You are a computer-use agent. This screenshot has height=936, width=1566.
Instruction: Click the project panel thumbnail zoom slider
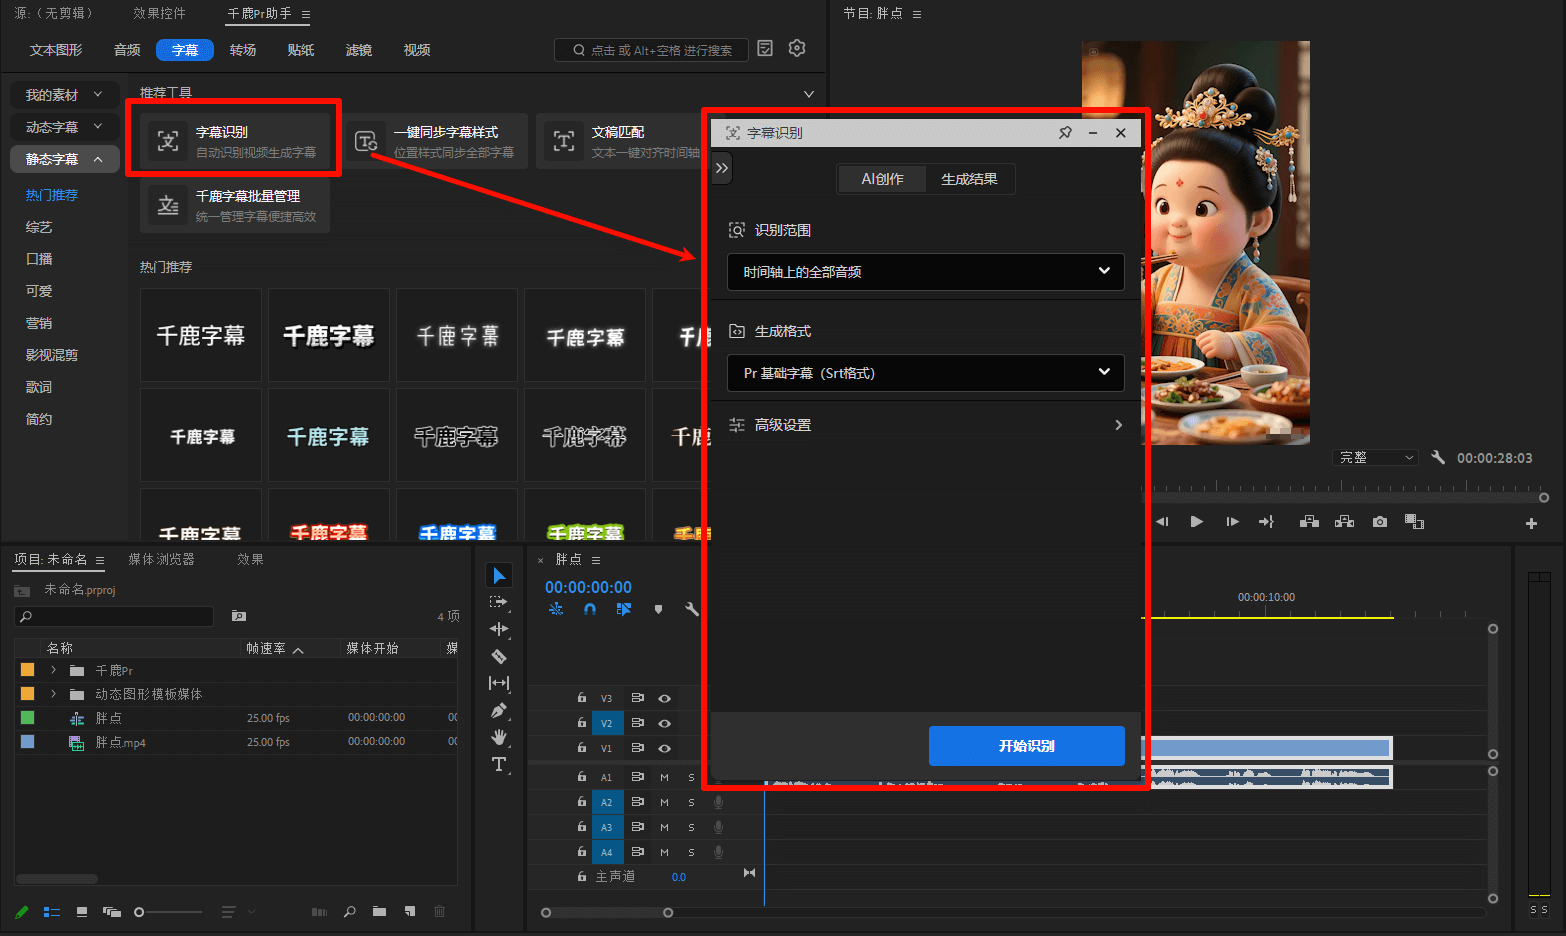coord(168,912)
